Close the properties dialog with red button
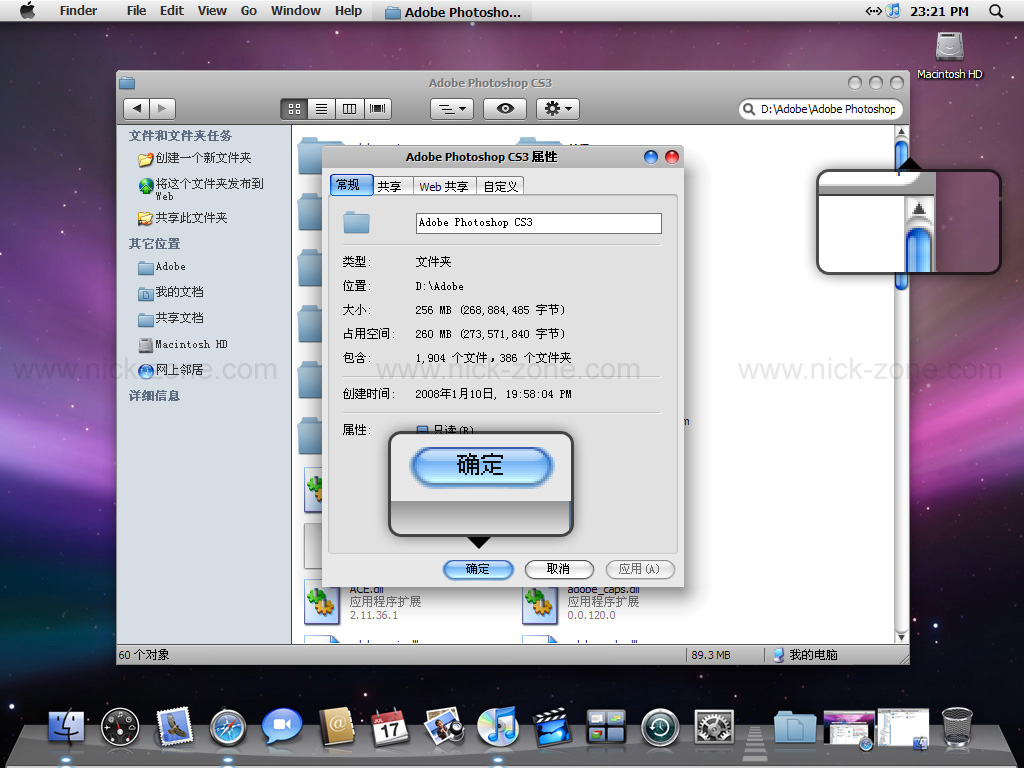The height and width of the screenshot is (768, 1024). coord(672,157)
